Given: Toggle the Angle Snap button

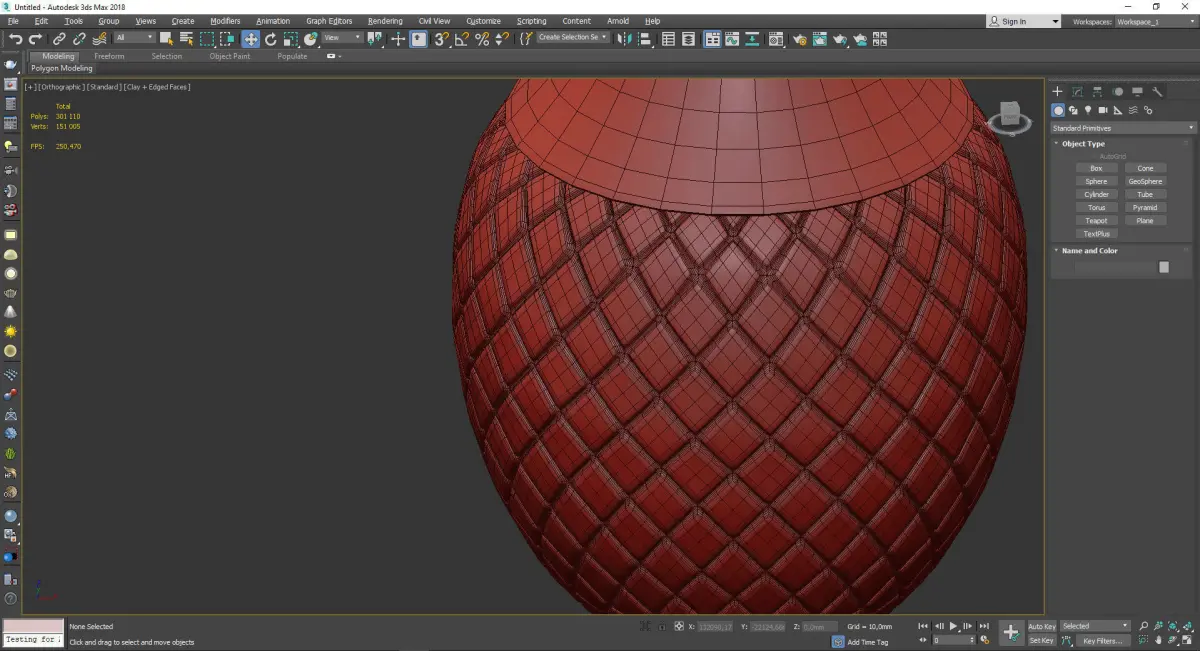Looking at the screenshot, I should pos(461,39).
